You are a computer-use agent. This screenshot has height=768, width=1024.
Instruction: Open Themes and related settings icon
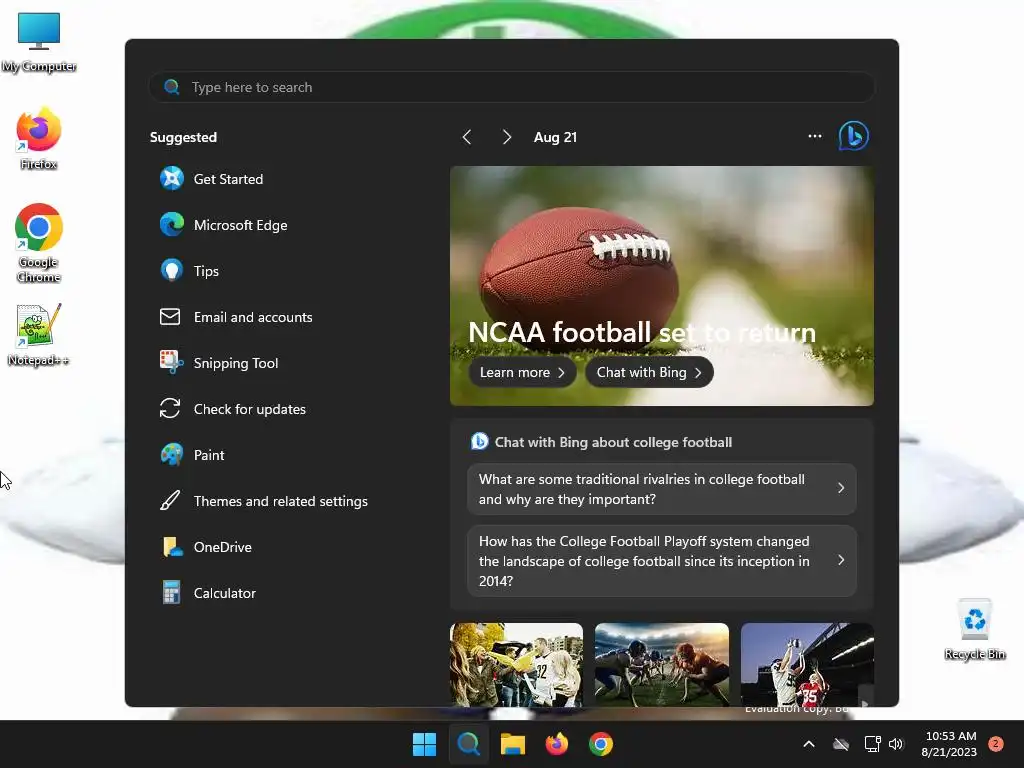[x=170, y=501]
